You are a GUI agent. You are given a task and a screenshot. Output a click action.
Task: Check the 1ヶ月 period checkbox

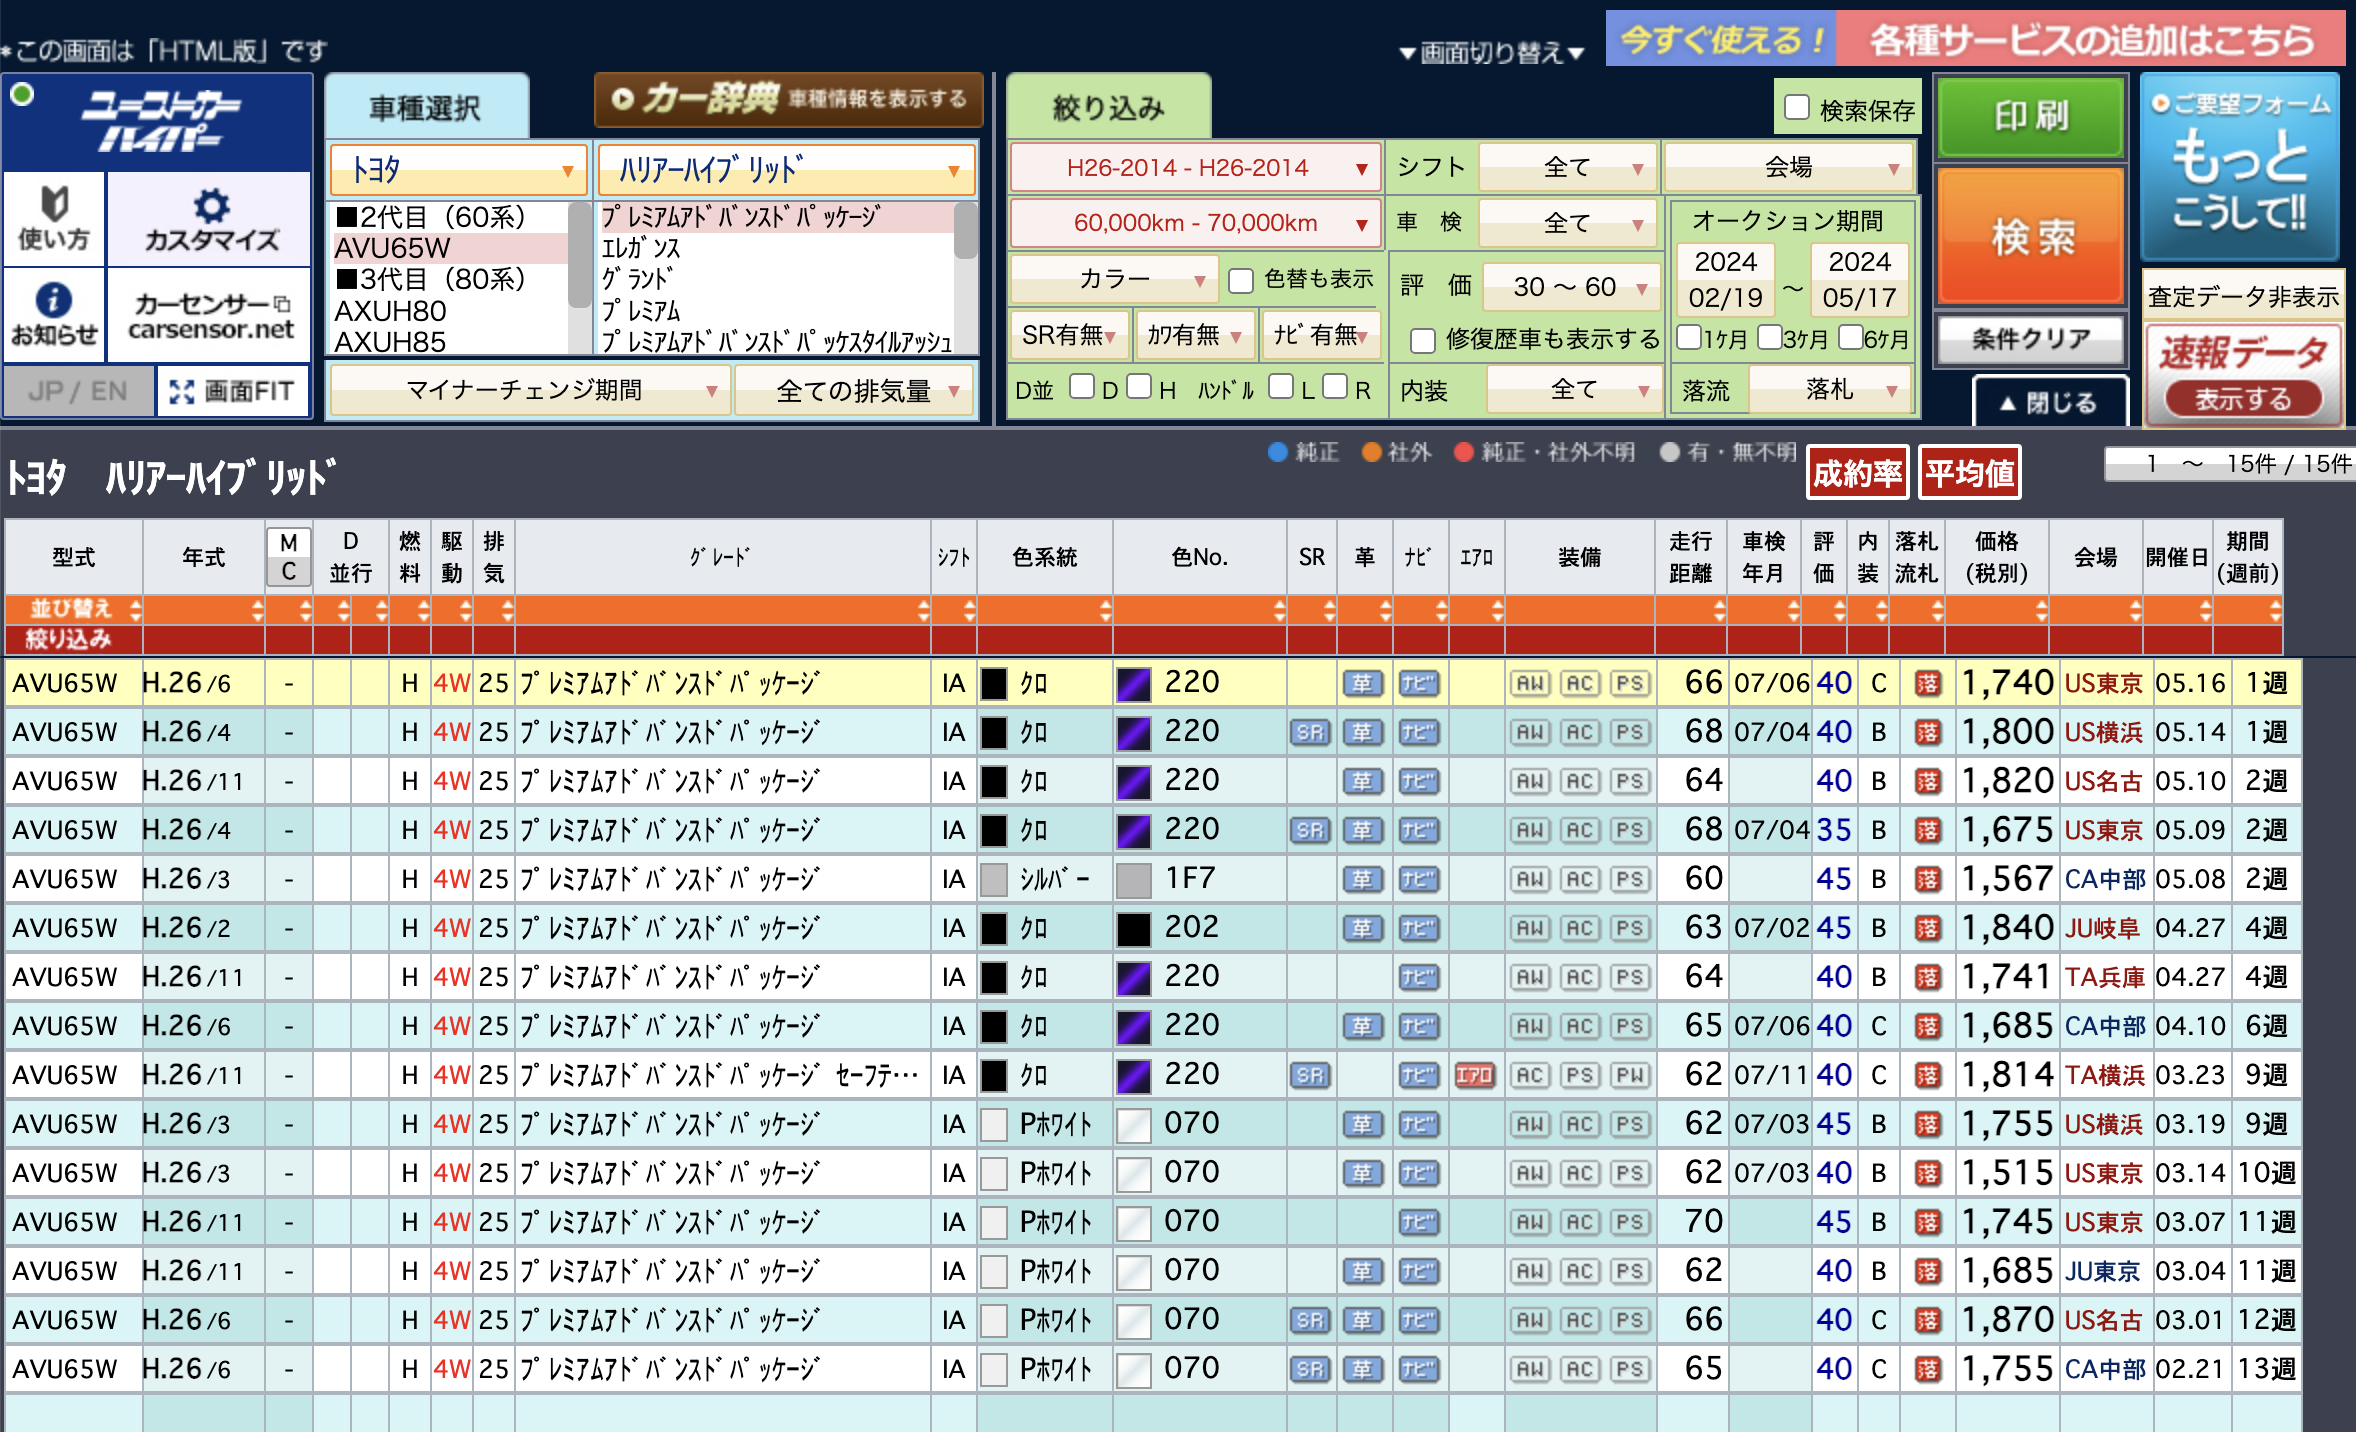(x=1689, y=337)
